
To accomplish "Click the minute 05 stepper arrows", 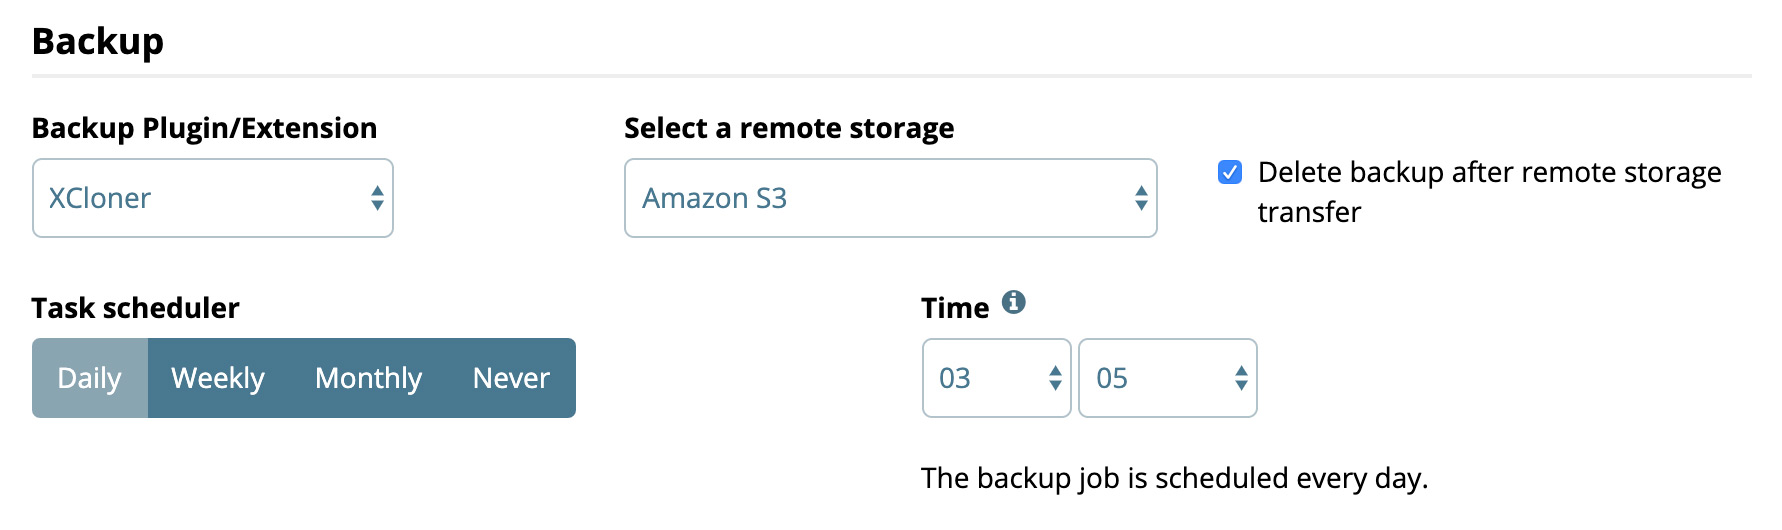I will pos(1241,378).
